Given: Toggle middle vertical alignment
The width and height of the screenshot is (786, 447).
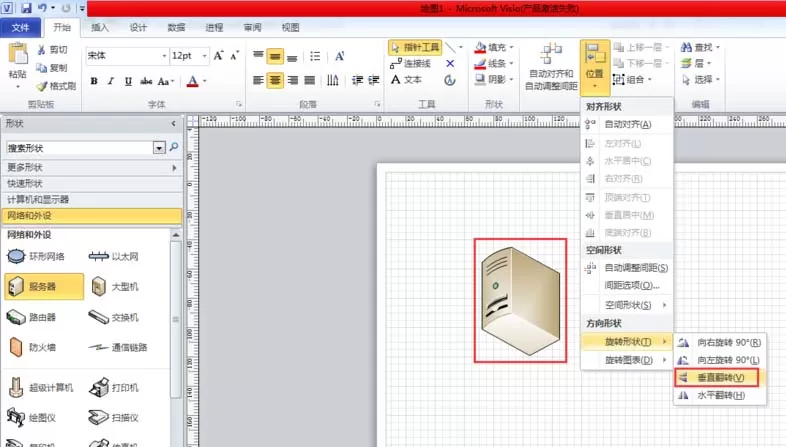Looking at the screenshot, I should 275,56.
